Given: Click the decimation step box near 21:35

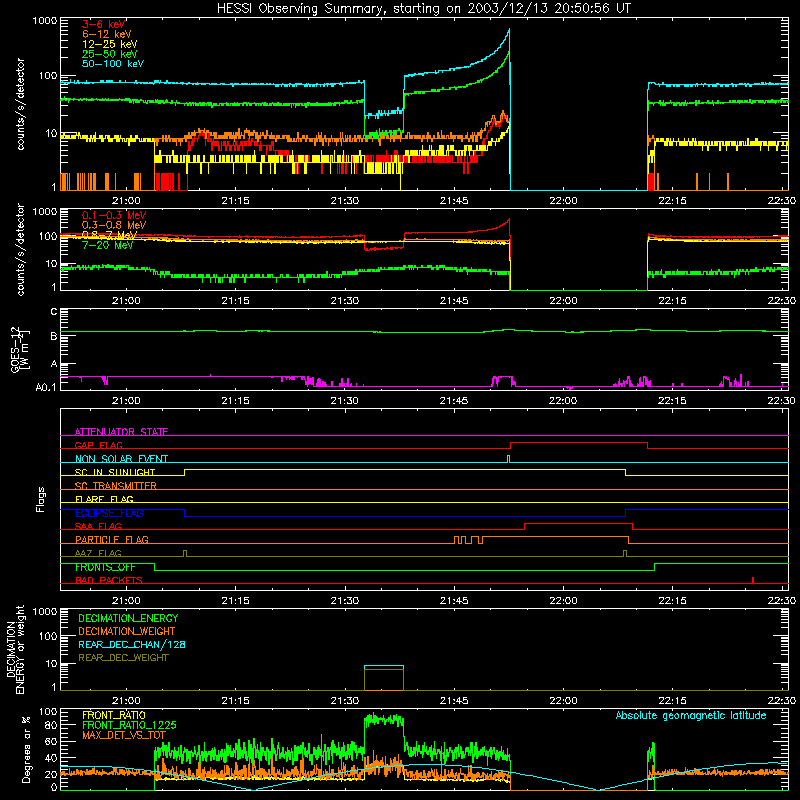Looking at the screenshot, I should click(384, 678).
